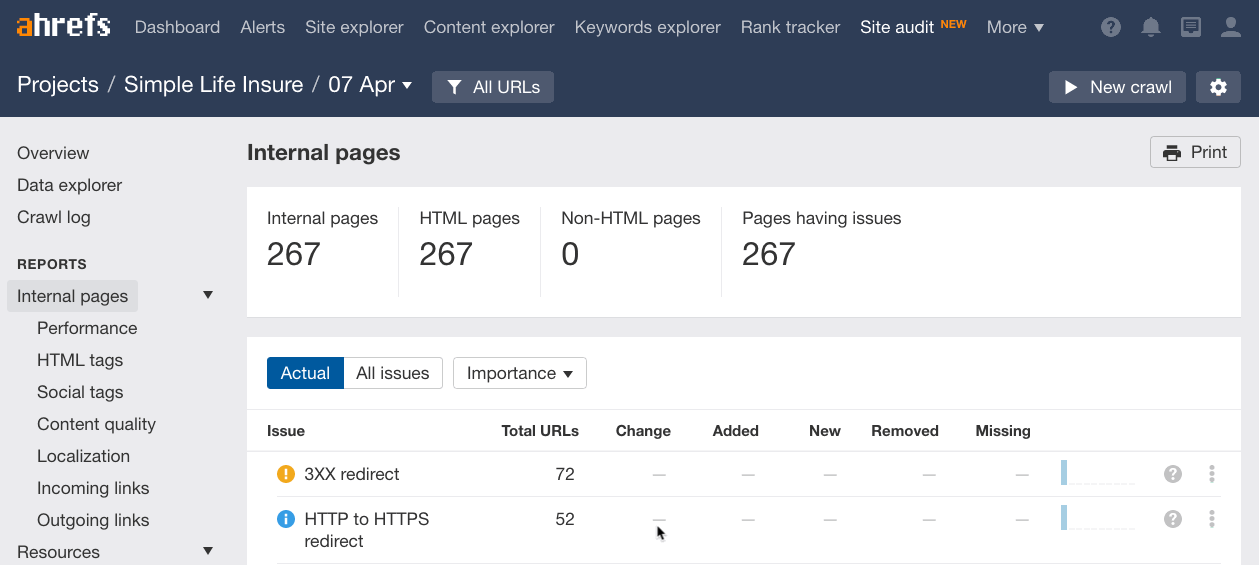Collapse the Internal pages sidebar section
1259x565 pixels.
click(208, 296)
